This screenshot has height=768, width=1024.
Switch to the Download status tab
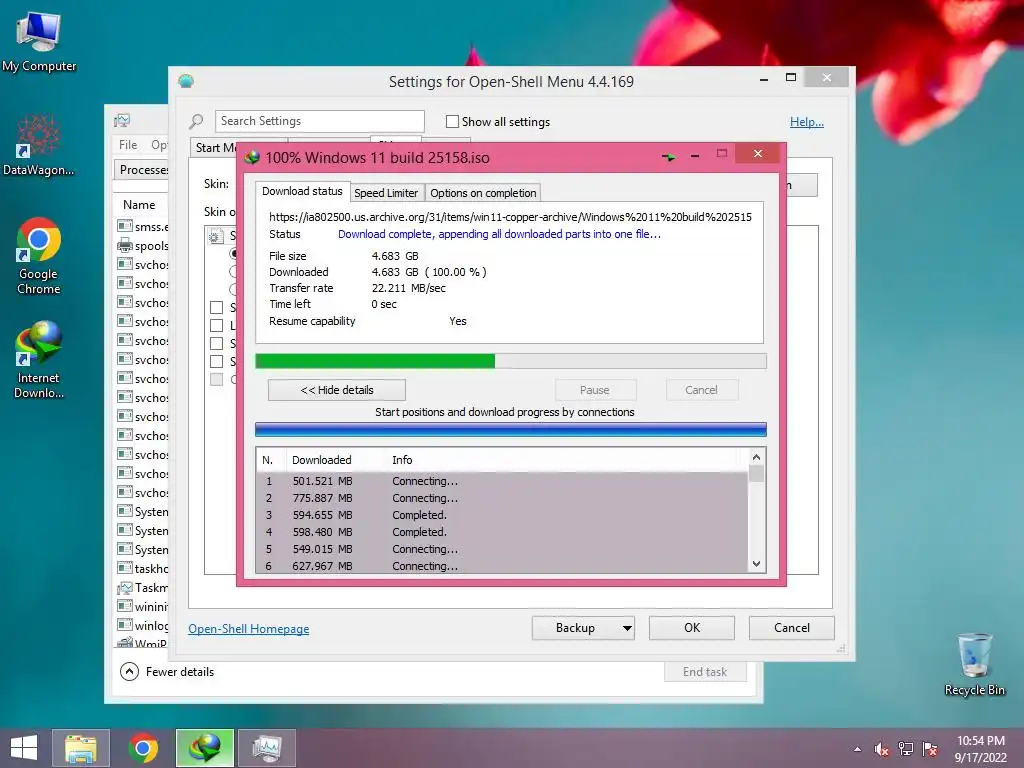click(302, 191)
